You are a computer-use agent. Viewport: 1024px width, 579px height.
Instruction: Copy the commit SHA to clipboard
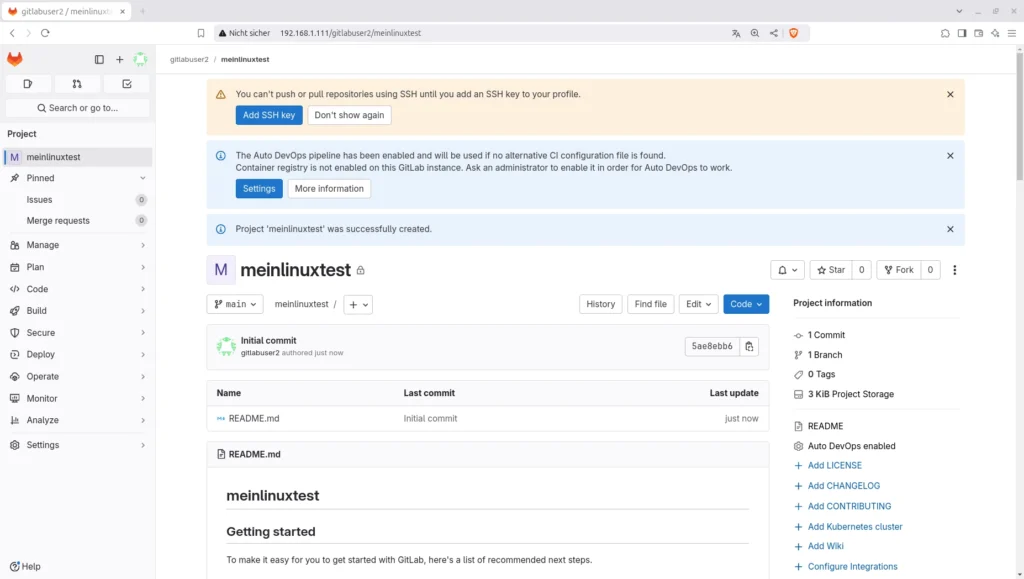coord(750,347)
